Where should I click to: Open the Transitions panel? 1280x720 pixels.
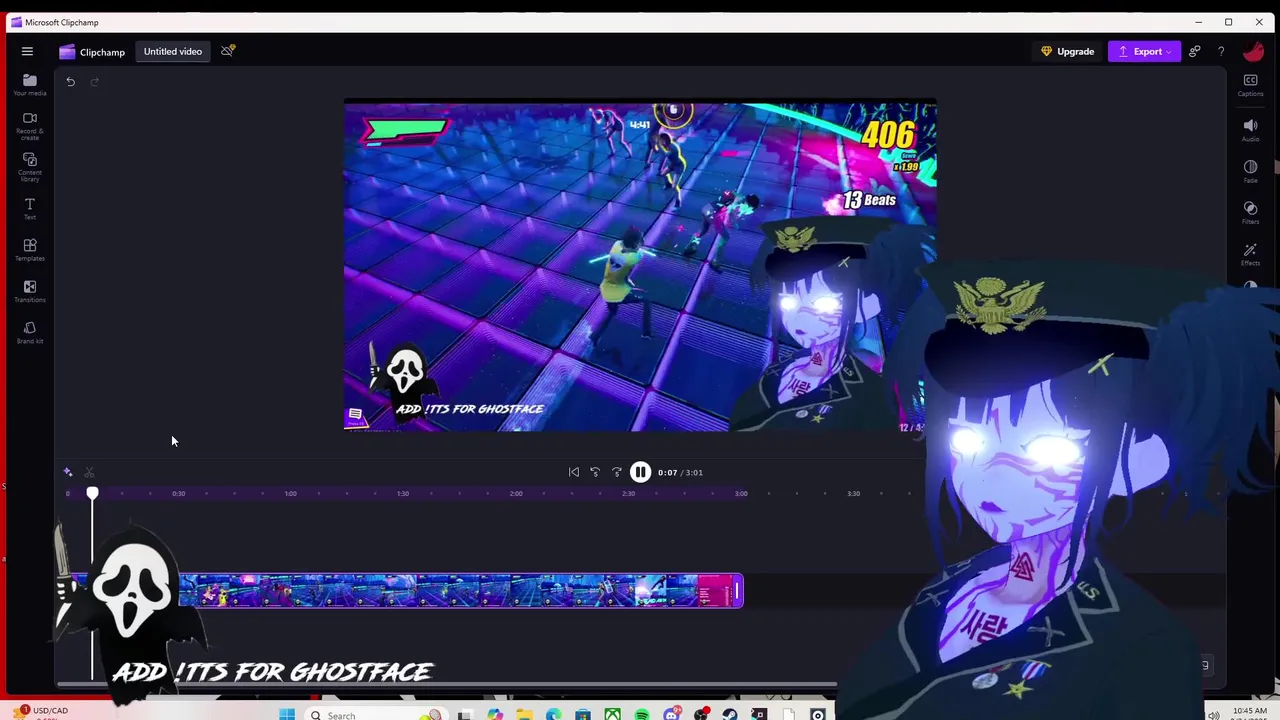(x=30, y=291)
